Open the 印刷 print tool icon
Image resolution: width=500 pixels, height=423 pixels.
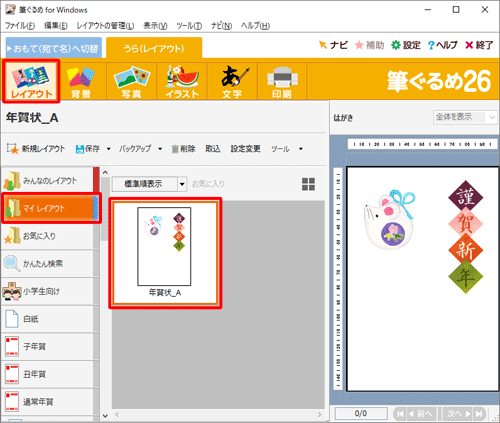282,82
